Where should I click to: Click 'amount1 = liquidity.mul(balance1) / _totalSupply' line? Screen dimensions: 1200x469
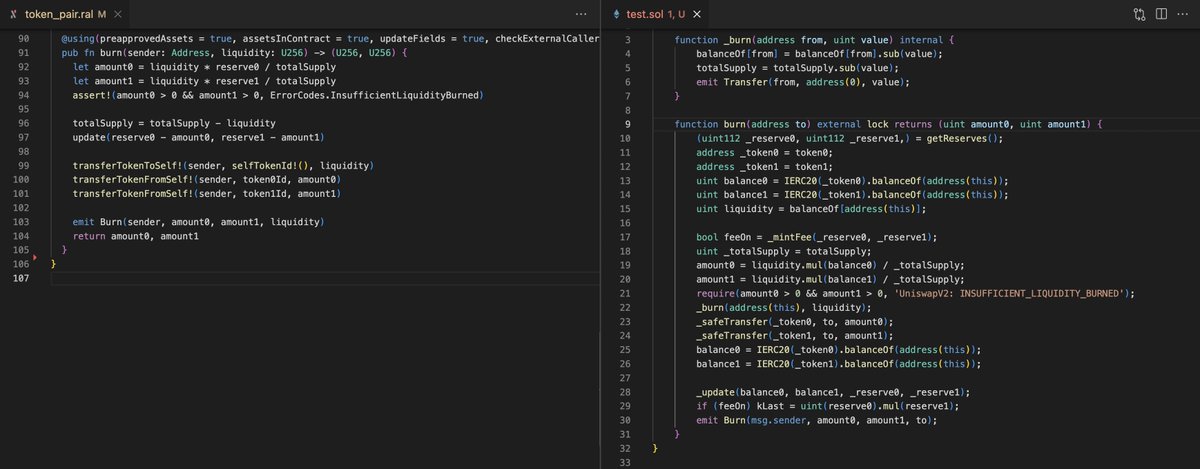tap(831, 279)
